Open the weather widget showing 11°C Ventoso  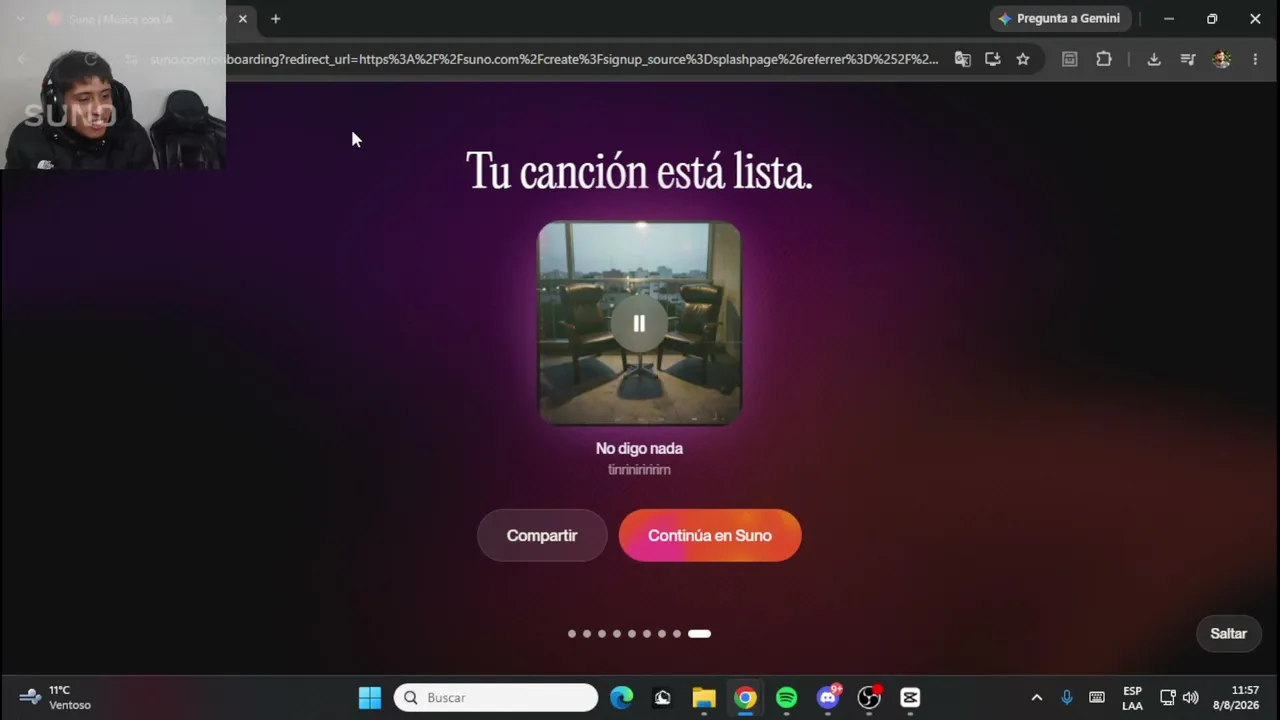click(56, 697)
